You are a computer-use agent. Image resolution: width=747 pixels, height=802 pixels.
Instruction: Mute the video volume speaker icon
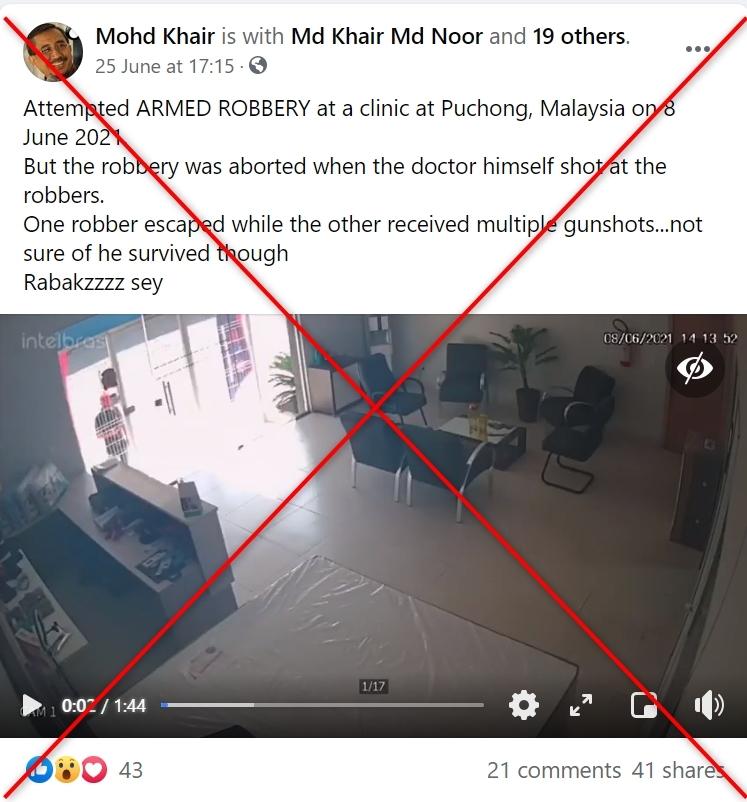coord(709,705)
